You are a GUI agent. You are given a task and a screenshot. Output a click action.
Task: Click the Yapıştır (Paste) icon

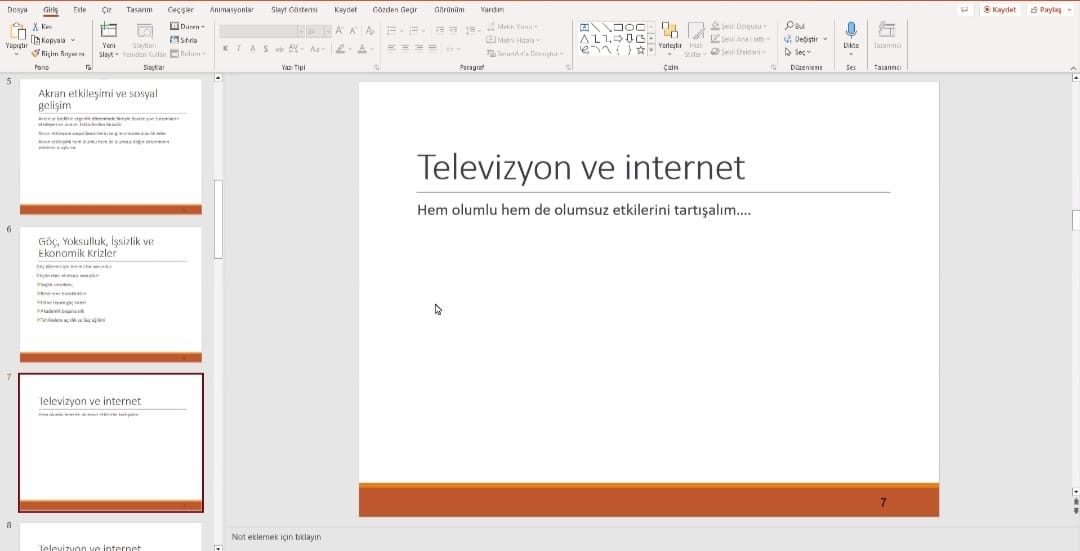[x=16, y=32]
